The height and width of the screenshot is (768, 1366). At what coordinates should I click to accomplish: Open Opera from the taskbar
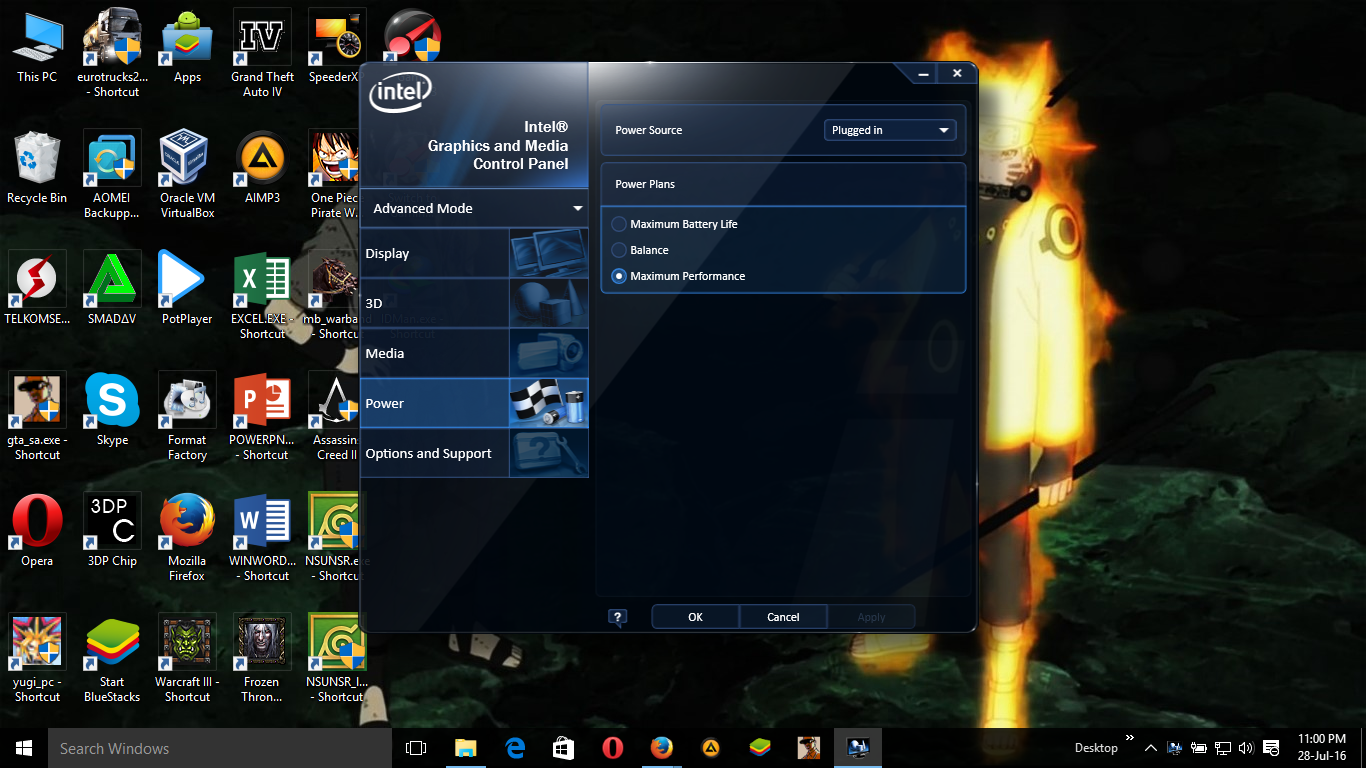(613, 748)
